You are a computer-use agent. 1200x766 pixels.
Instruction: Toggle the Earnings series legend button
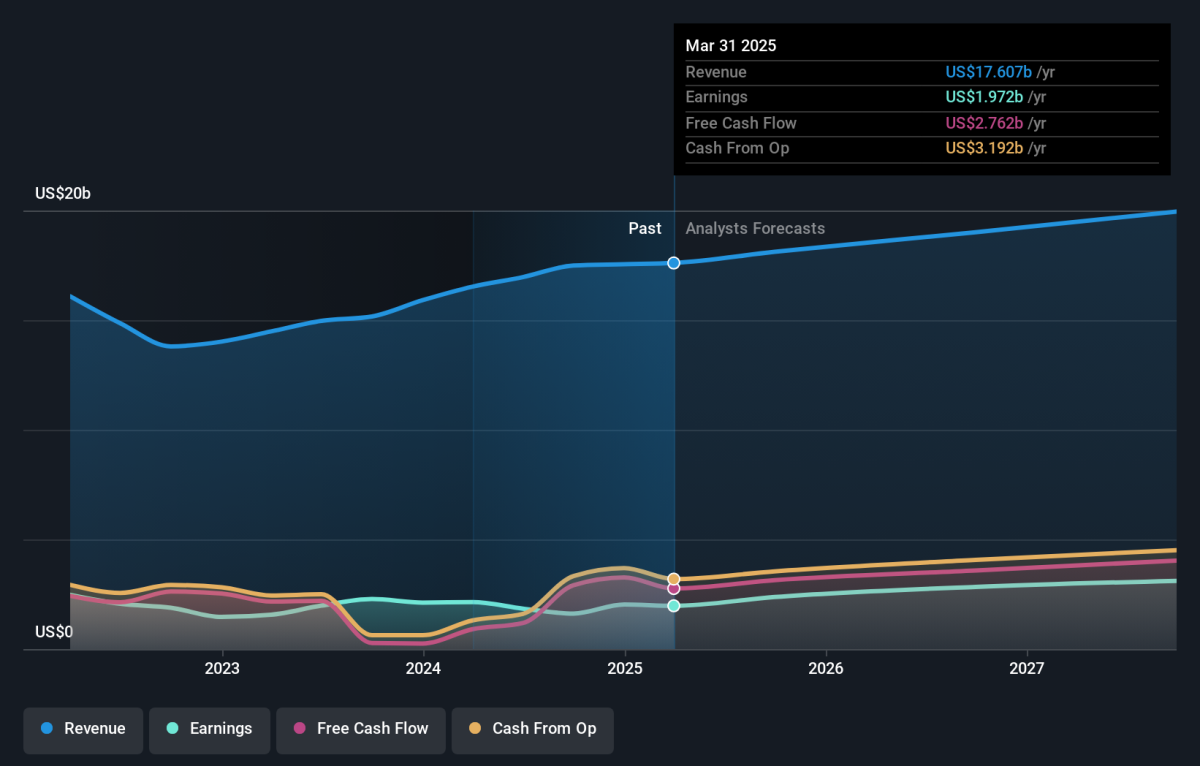coord(210,730)
